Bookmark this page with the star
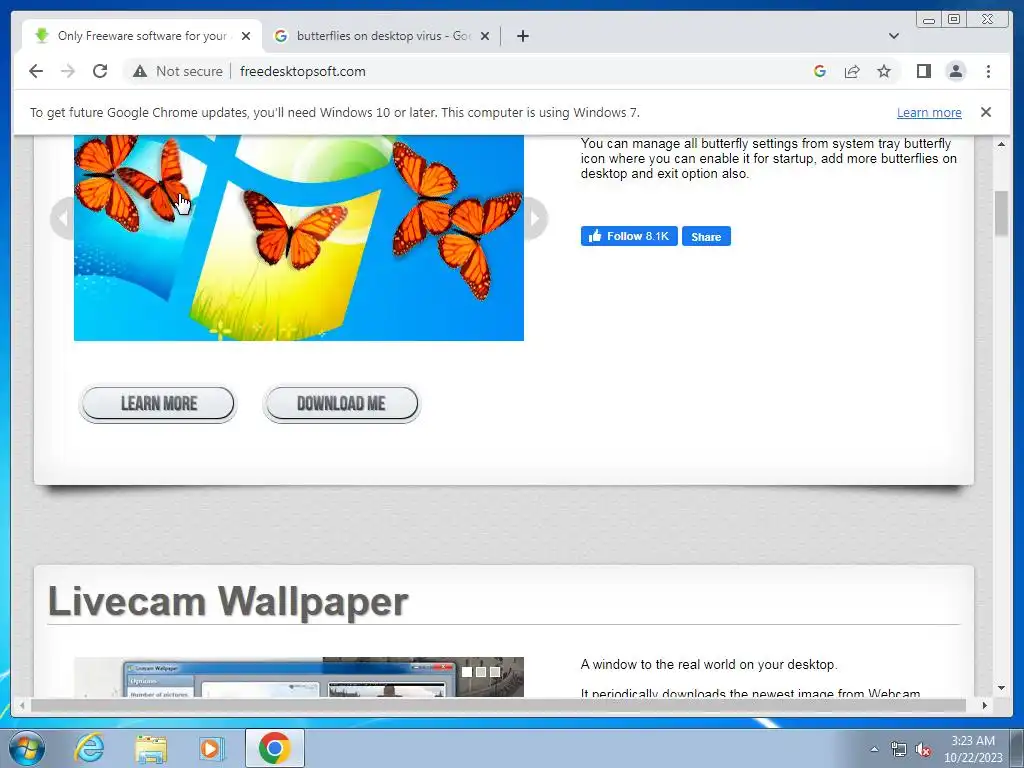This screenshot has height=768, width=1024. 884,71
